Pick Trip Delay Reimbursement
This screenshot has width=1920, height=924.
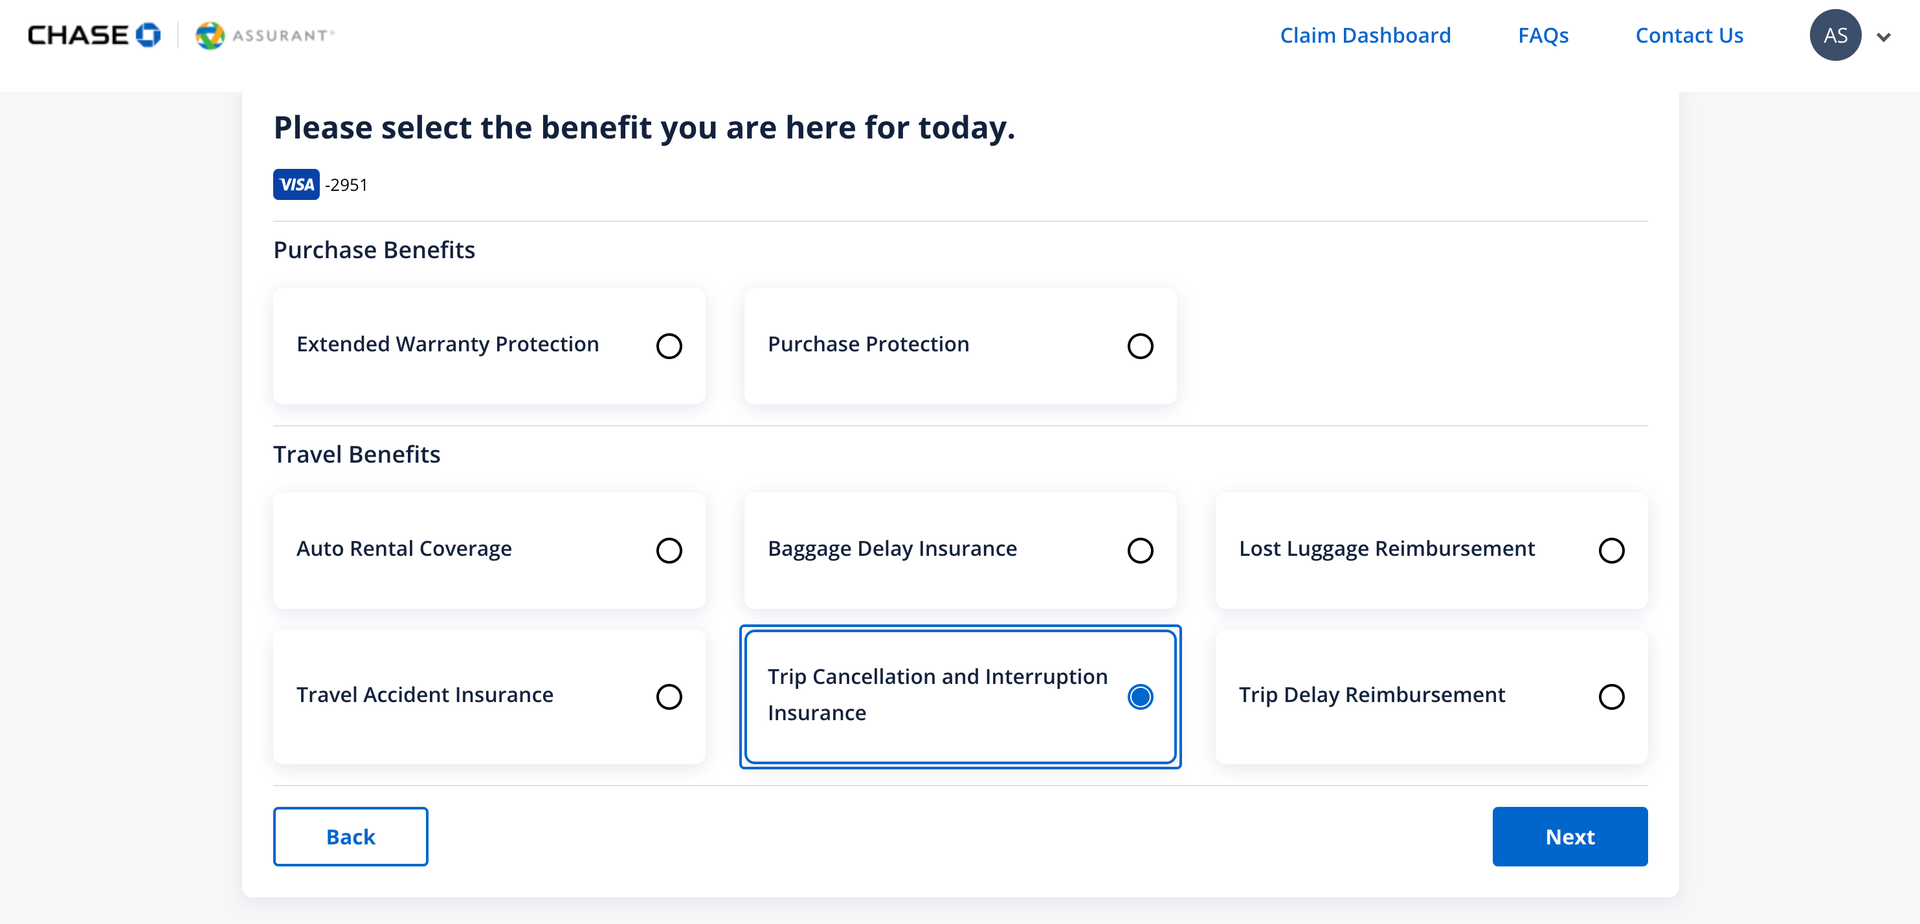(x=1611, y=696)
